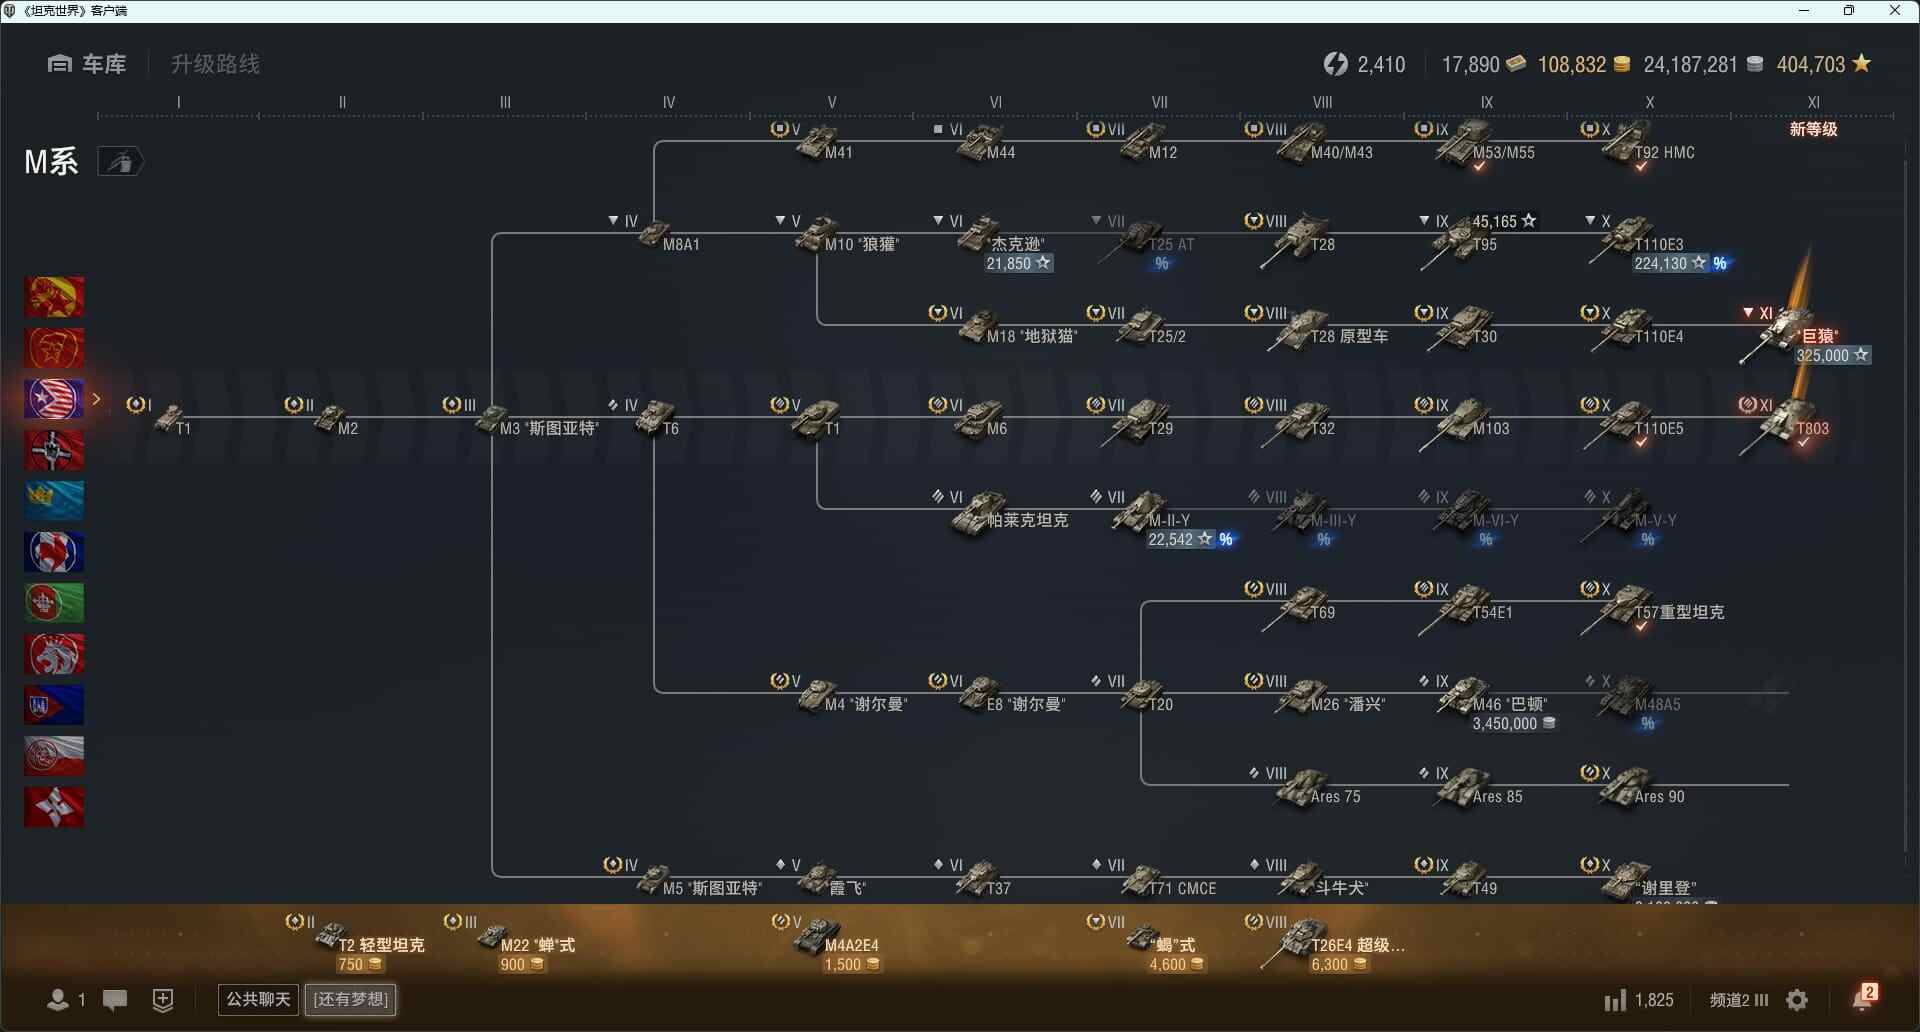Expand the chevron next to the striped flag

point(96,399)
